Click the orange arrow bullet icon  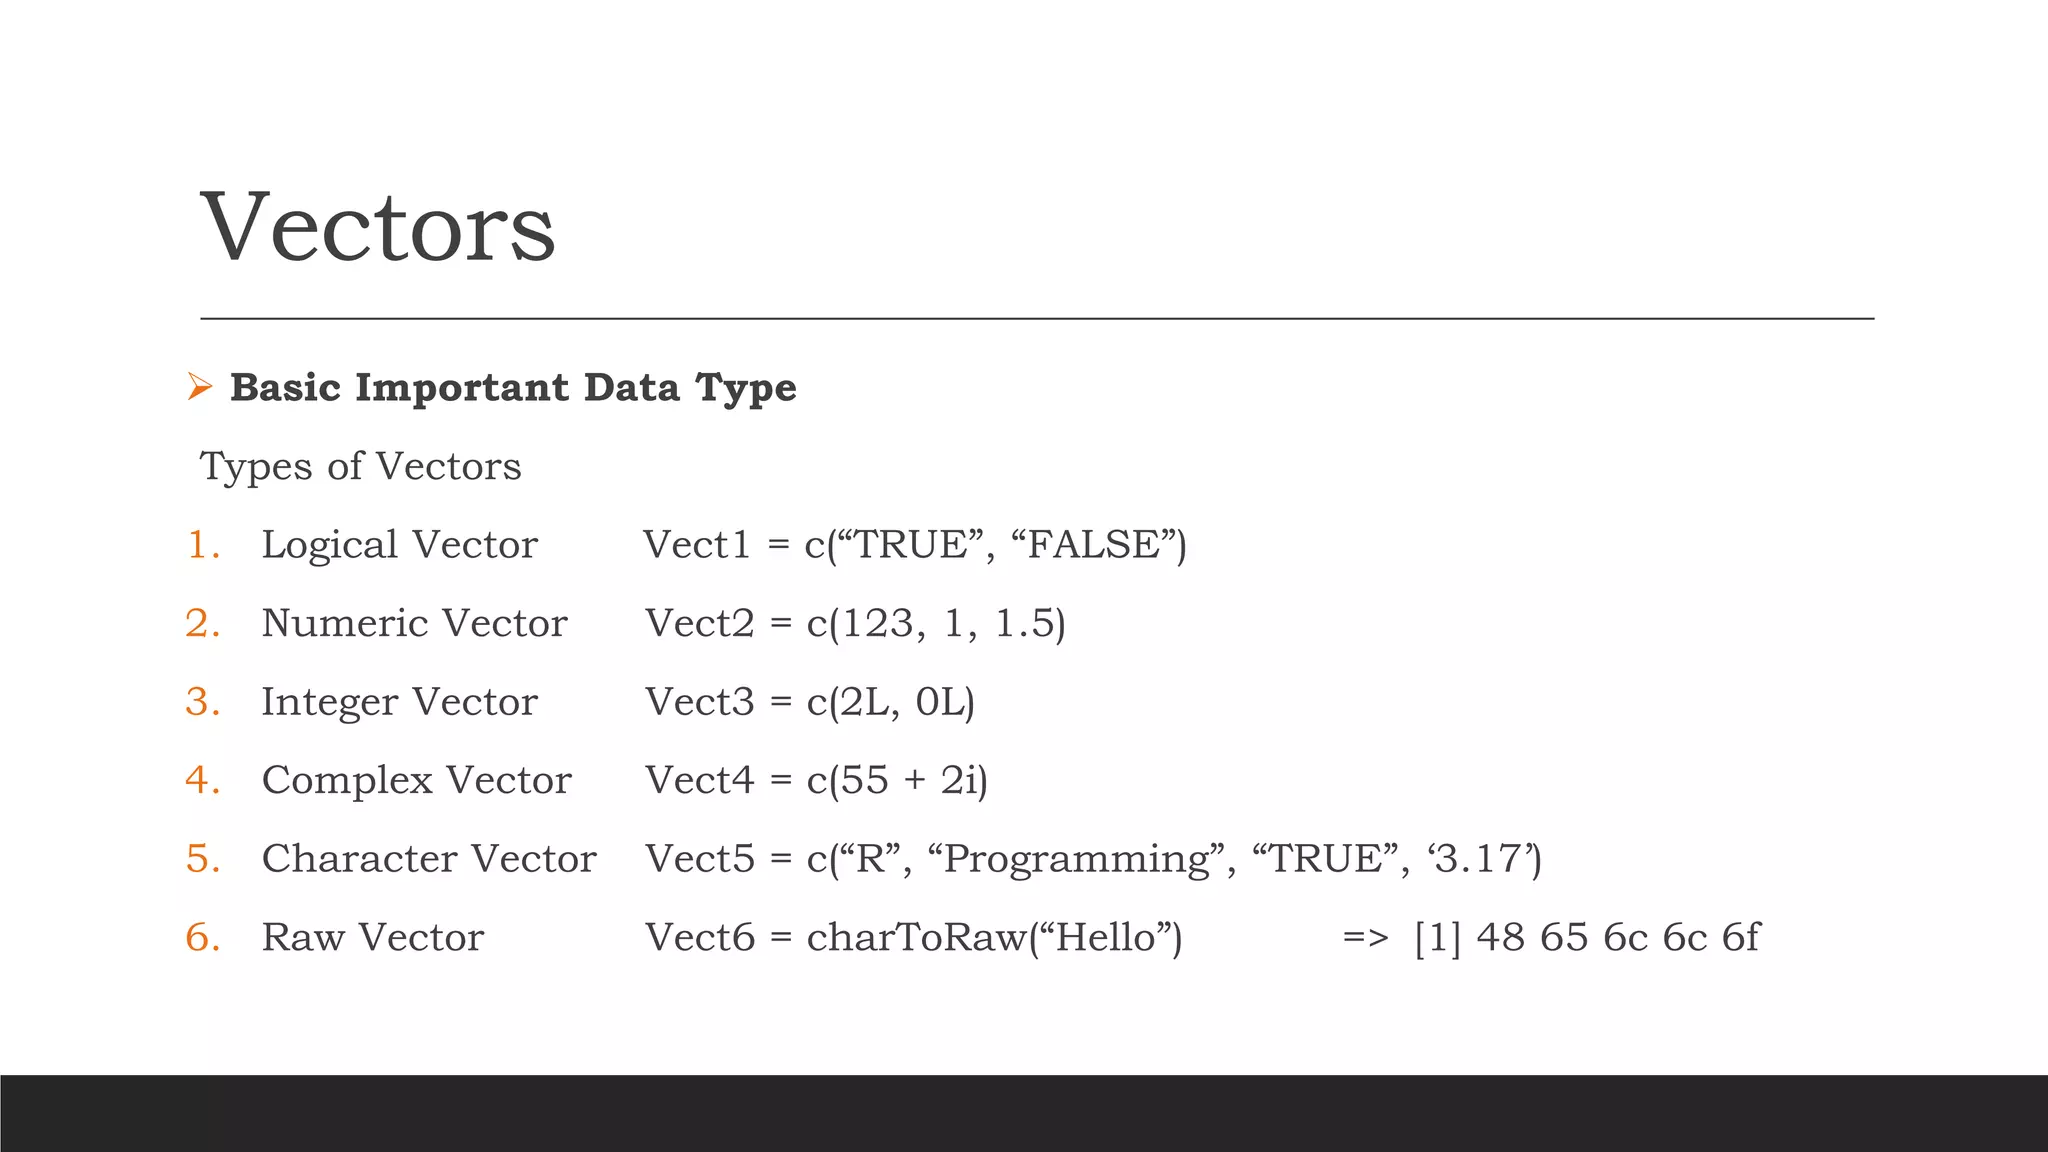tap(200, 386)
